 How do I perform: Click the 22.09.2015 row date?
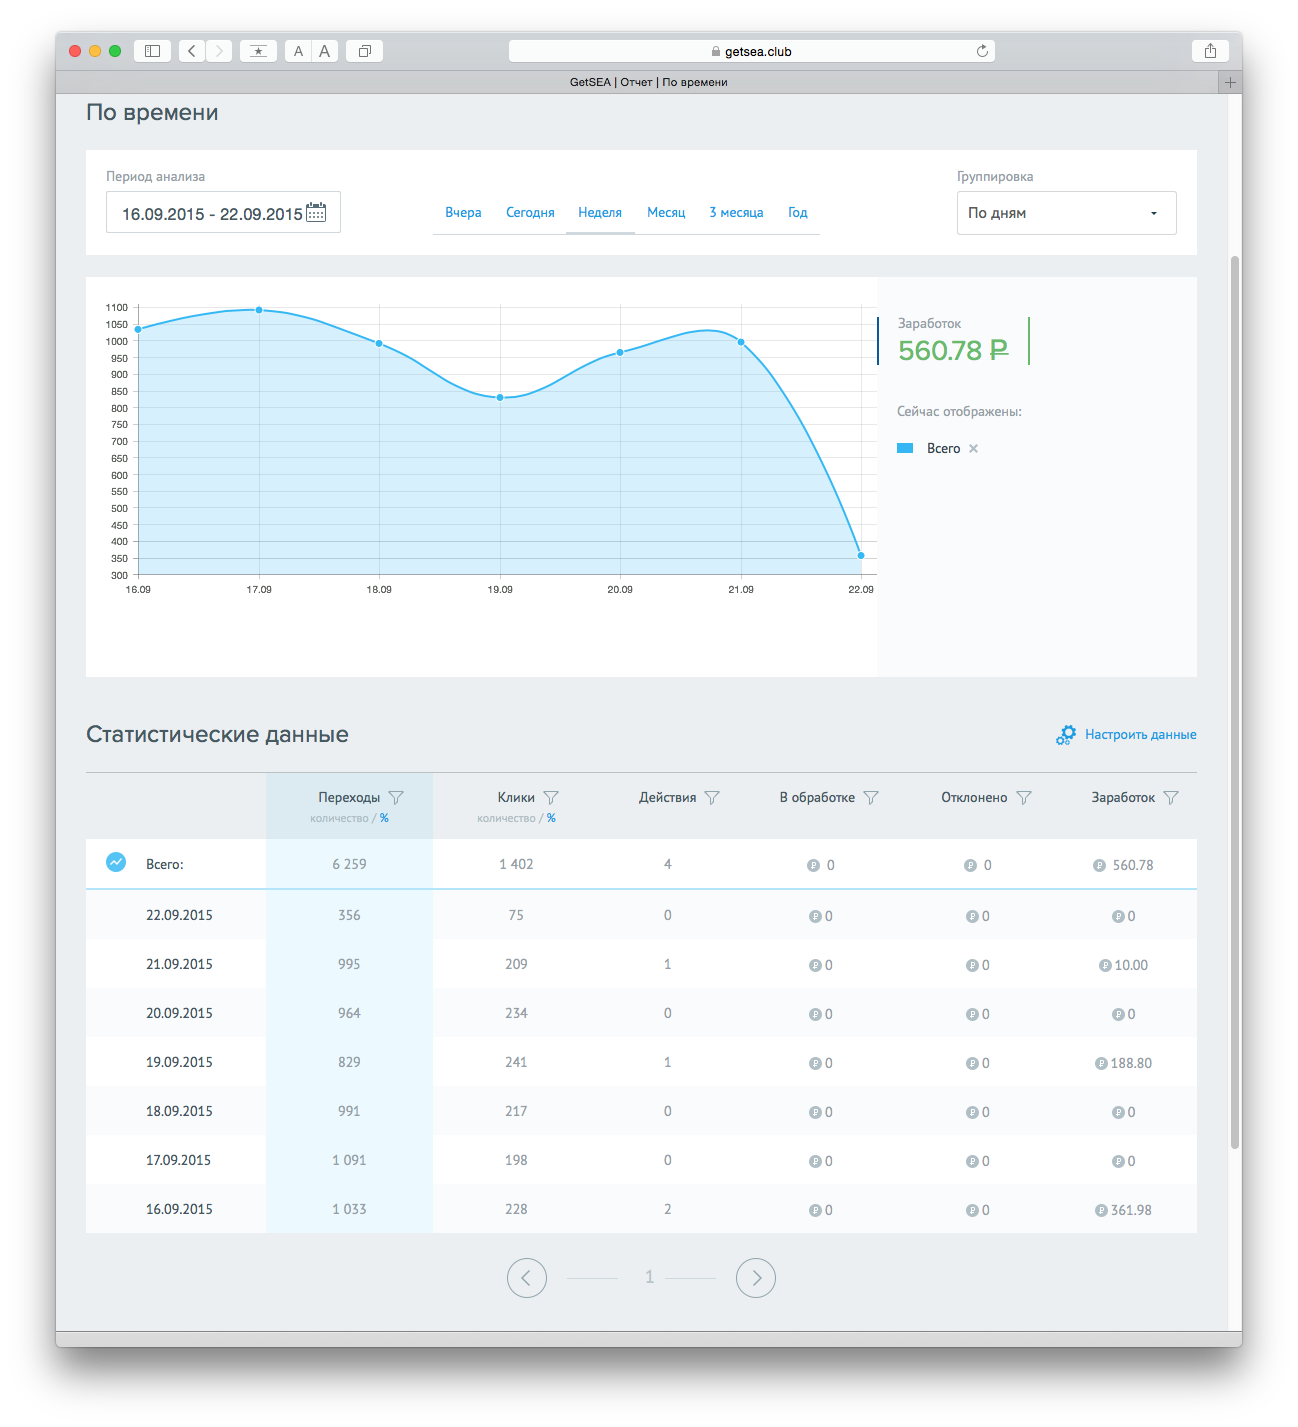(179, 915)
